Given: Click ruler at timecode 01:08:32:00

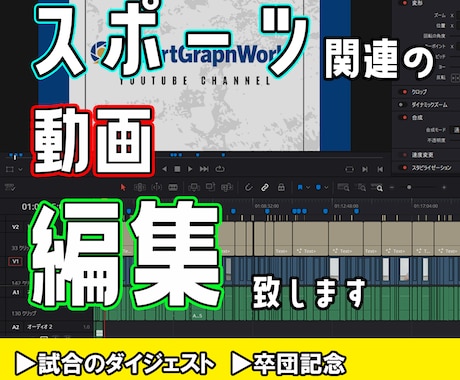Looking at the screenshot, I should [x=267, y=206].
